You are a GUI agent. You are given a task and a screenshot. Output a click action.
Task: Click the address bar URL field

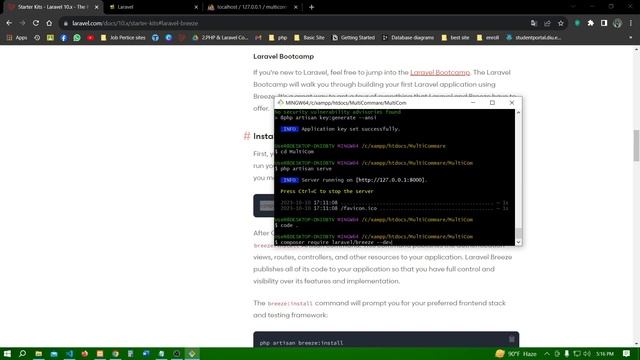coord(294,23)
